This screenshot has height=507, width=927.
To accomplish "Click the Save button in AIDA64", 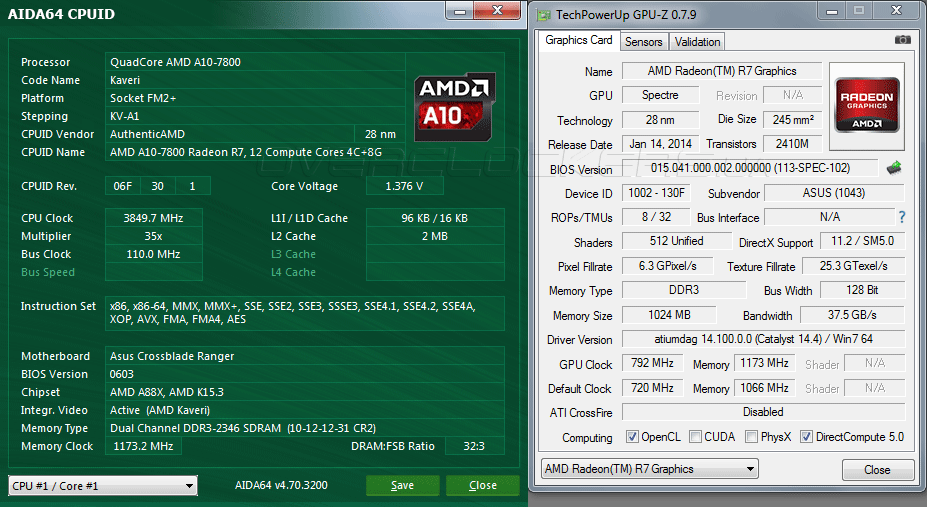I will tap(403, 486).
